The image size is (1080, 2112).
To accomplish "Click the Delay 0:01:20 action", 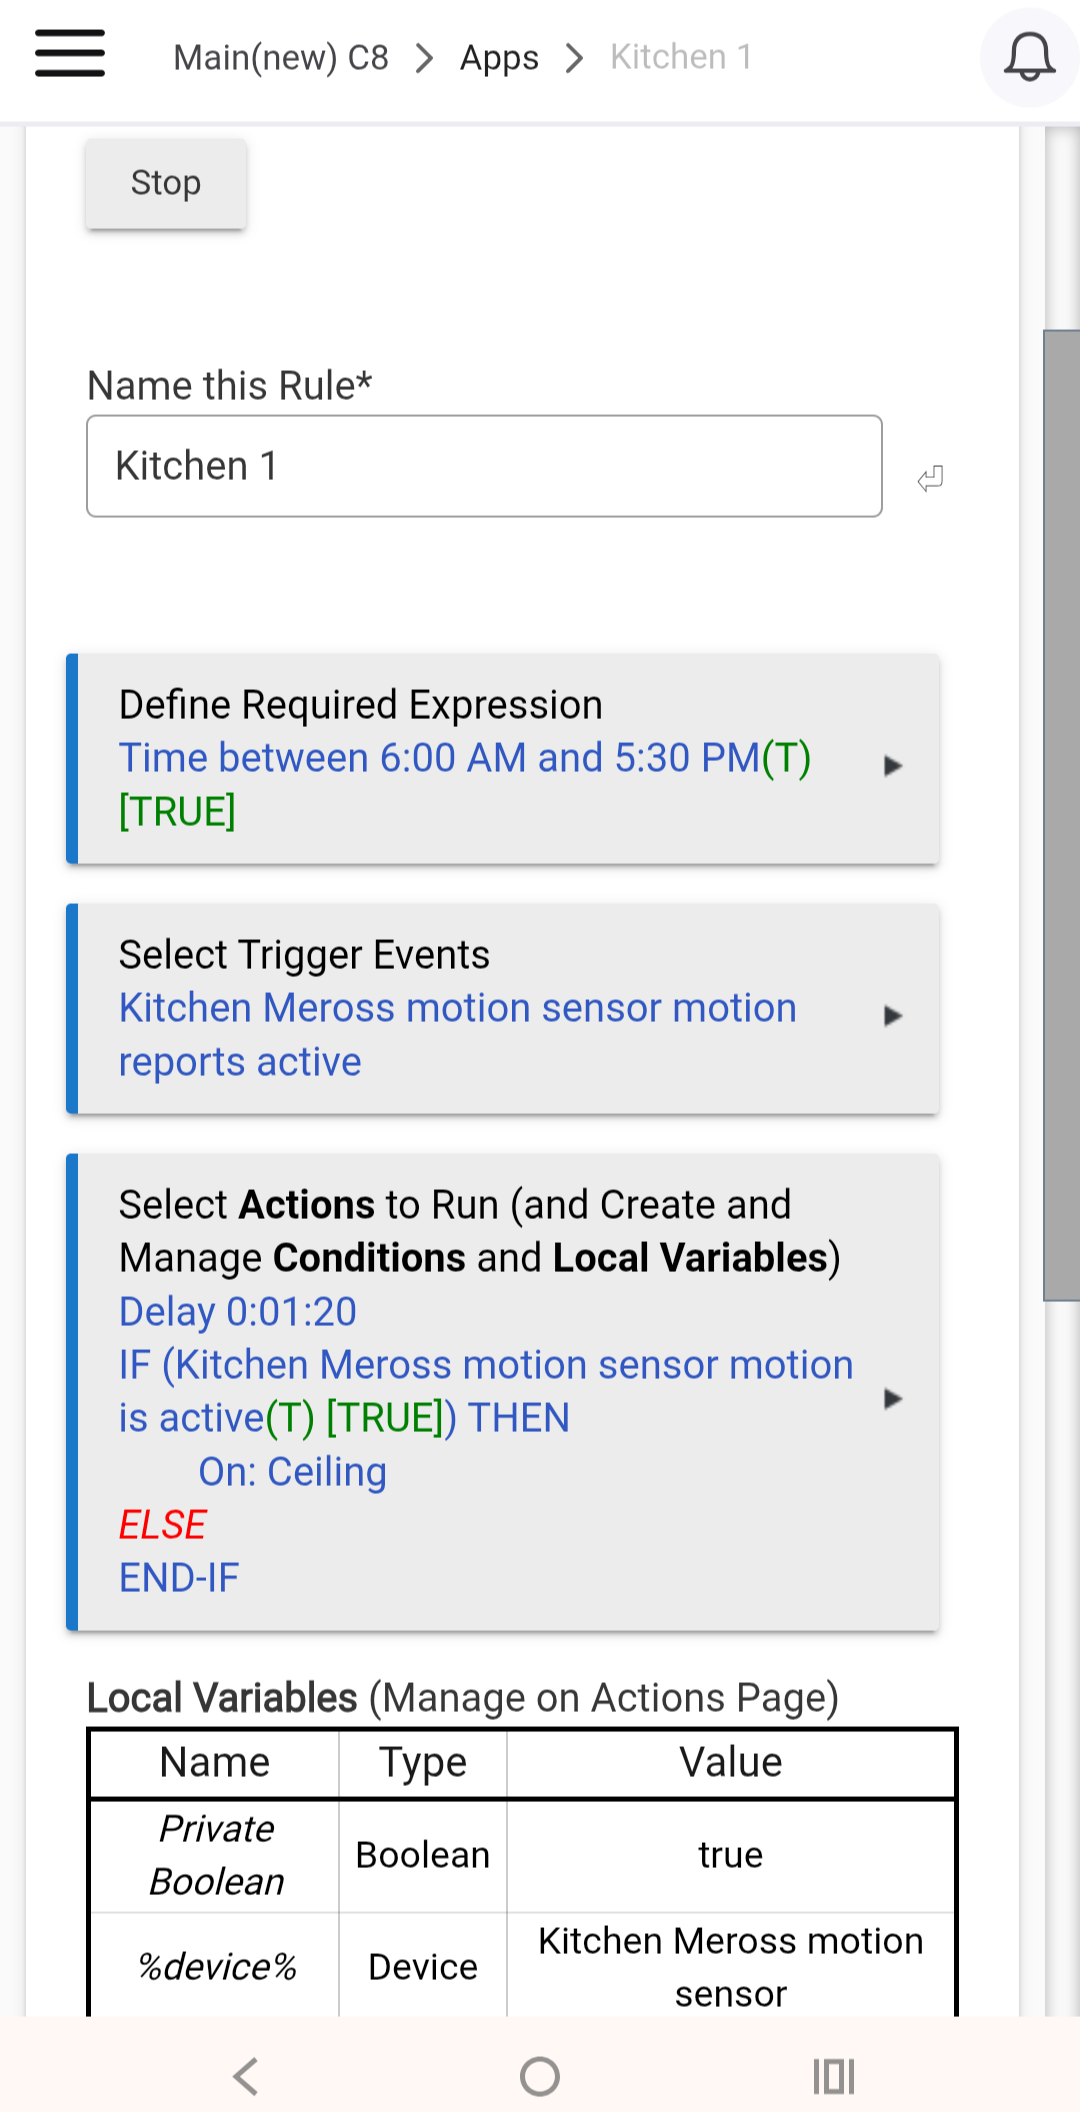I will tap(238, 1312).
